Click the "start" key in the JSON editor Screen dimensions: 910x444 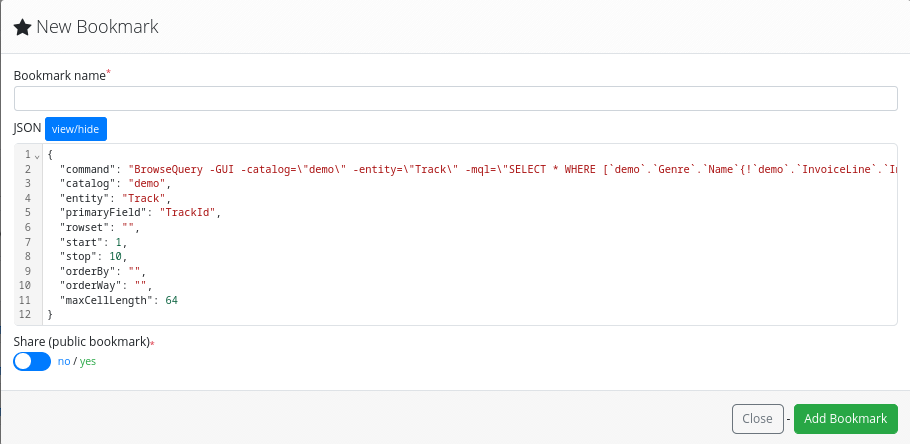pyautogui.click(x=81, y=242)
